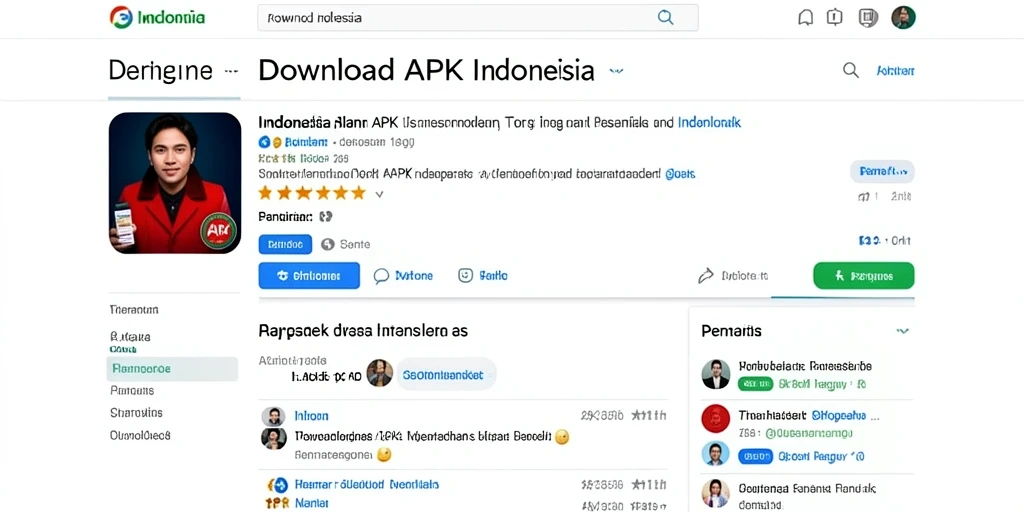1024x512 pixels.
Task: Open the app thumbnail of man in red jacket
Action: coord(175,183)
